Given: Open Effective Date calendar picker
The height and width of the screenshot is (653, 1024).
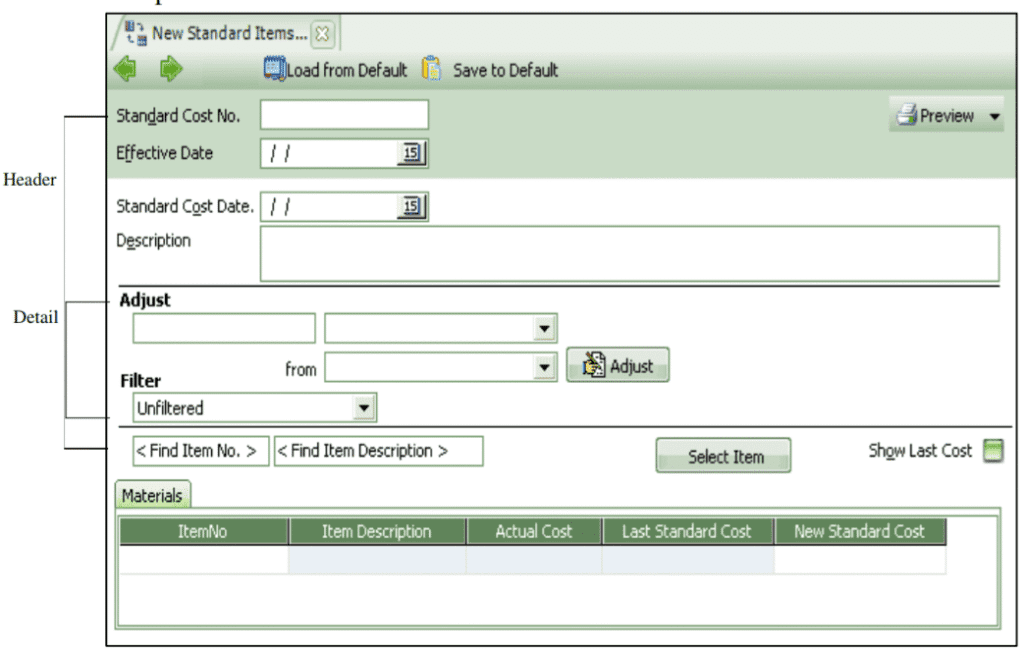Looking at the screenshot, I should [x=412, y=153].
